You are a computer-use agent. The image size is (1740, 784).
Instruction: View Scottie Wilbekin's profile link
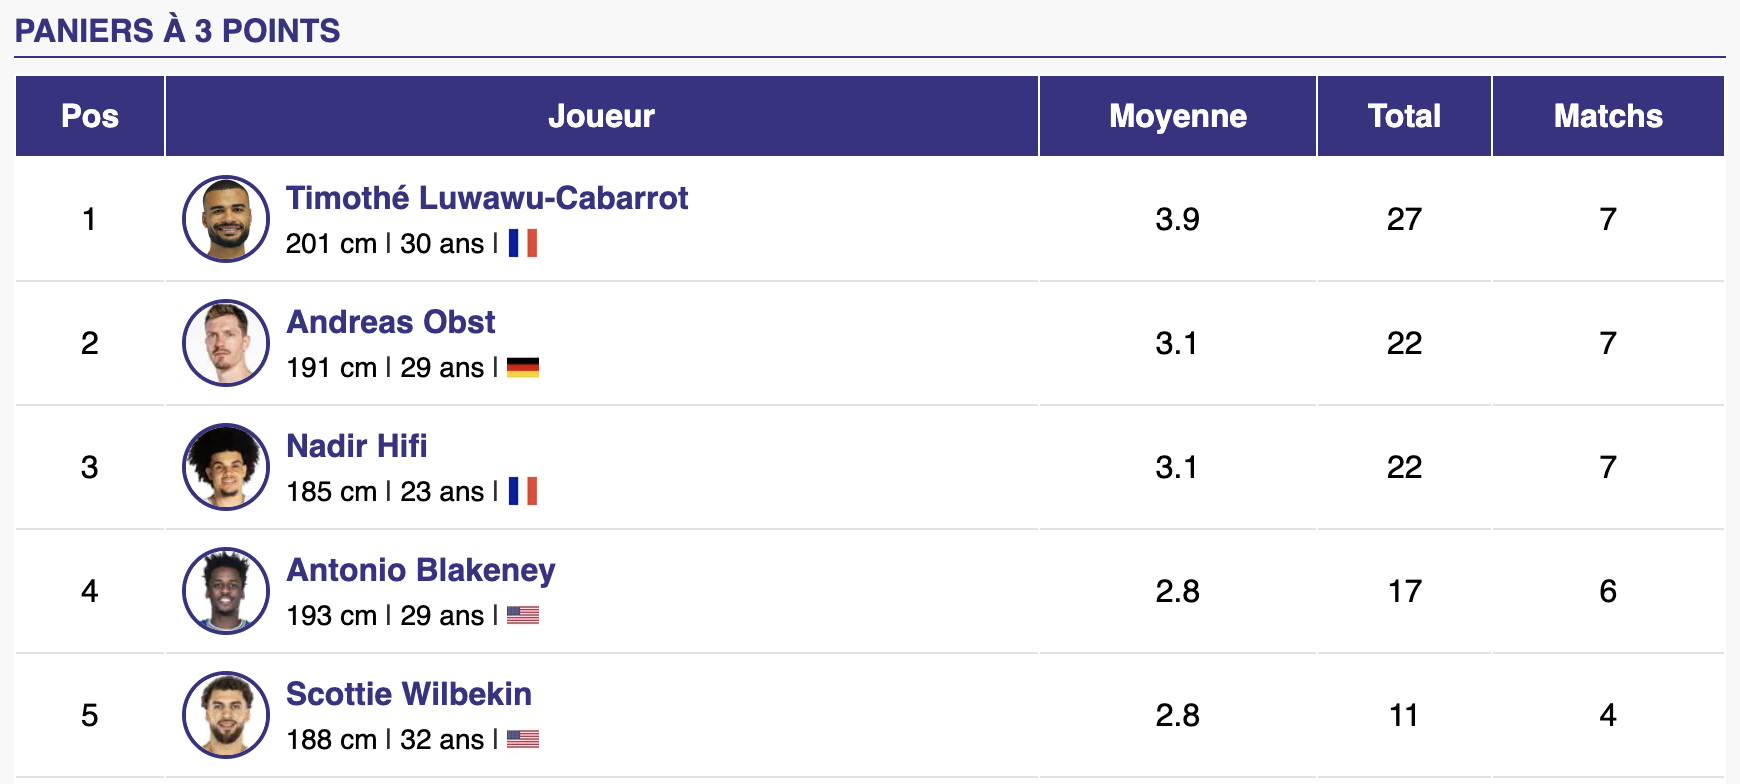tap(409, 694)
